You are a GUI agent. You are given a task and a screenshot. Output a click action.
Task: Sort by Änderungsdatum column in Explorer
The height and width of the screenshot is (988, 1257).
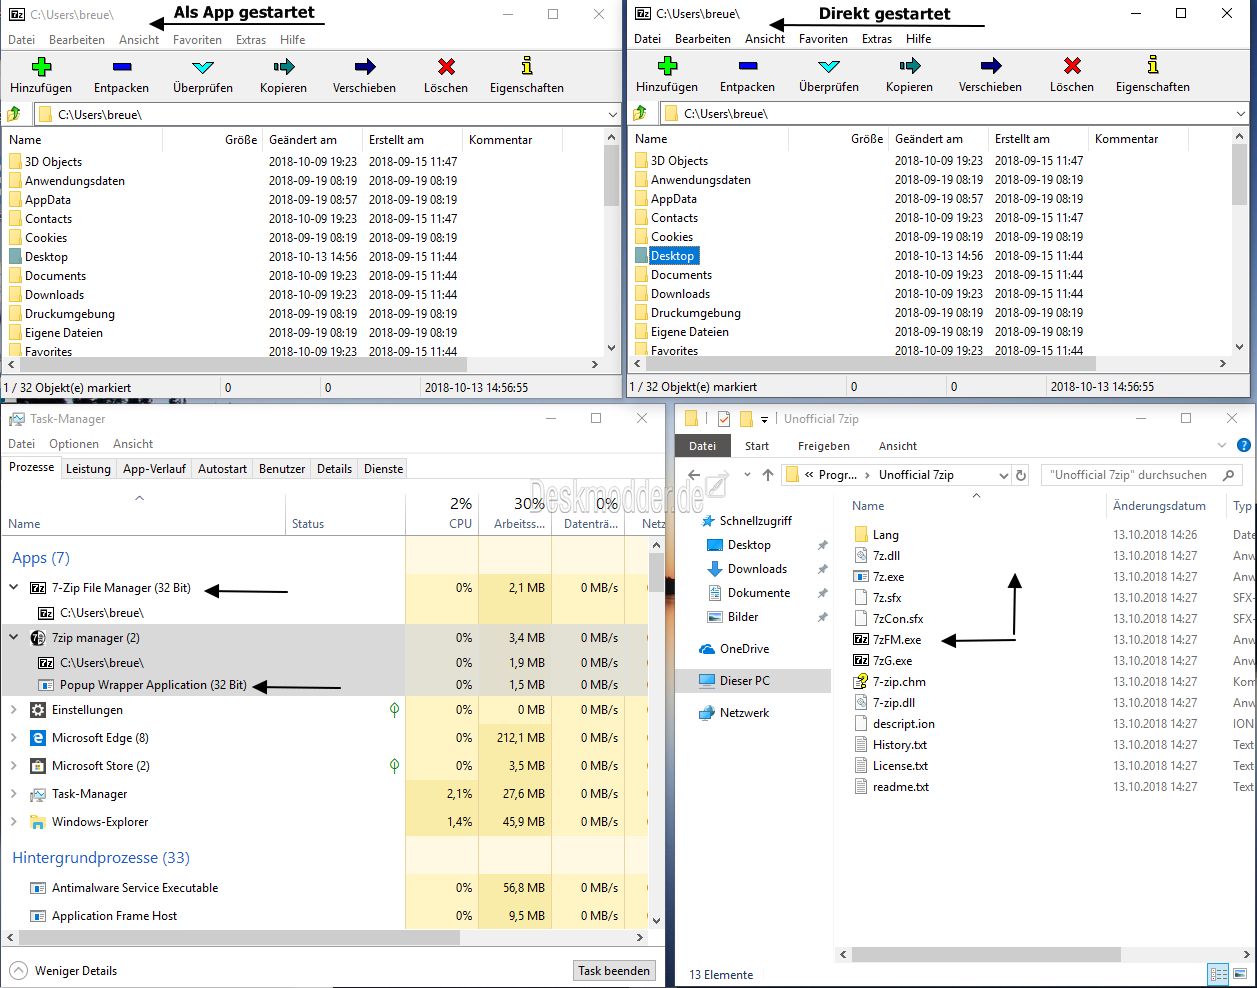tap(1159, 506)
